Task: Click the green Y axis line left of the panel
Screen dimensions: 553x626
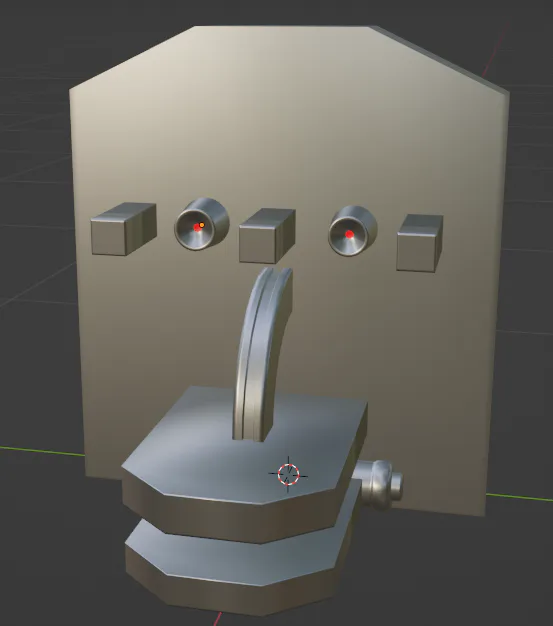Action: [42, 451]
